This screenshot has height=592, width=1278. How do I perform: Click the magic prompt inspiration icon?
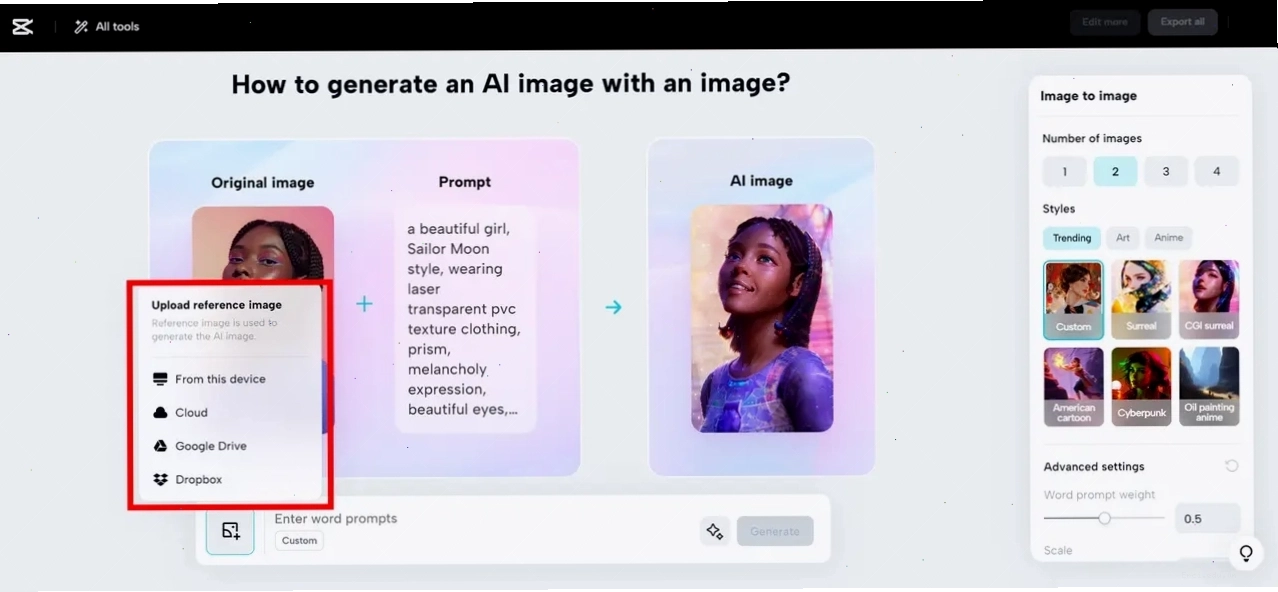(x=714, y=531)
